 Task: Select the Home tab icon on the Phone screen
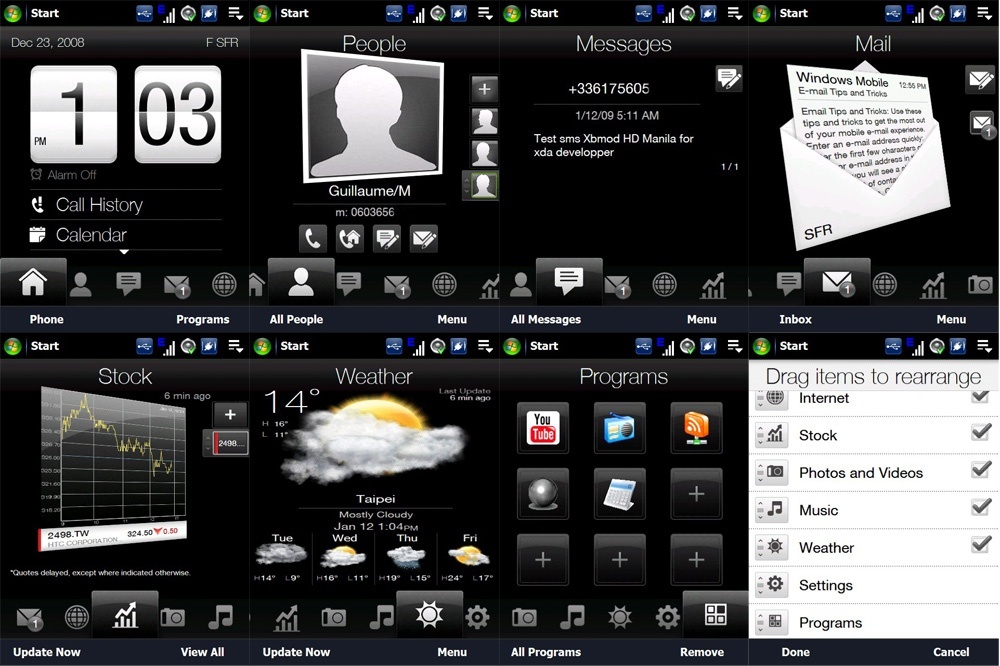tap(33, 282)
